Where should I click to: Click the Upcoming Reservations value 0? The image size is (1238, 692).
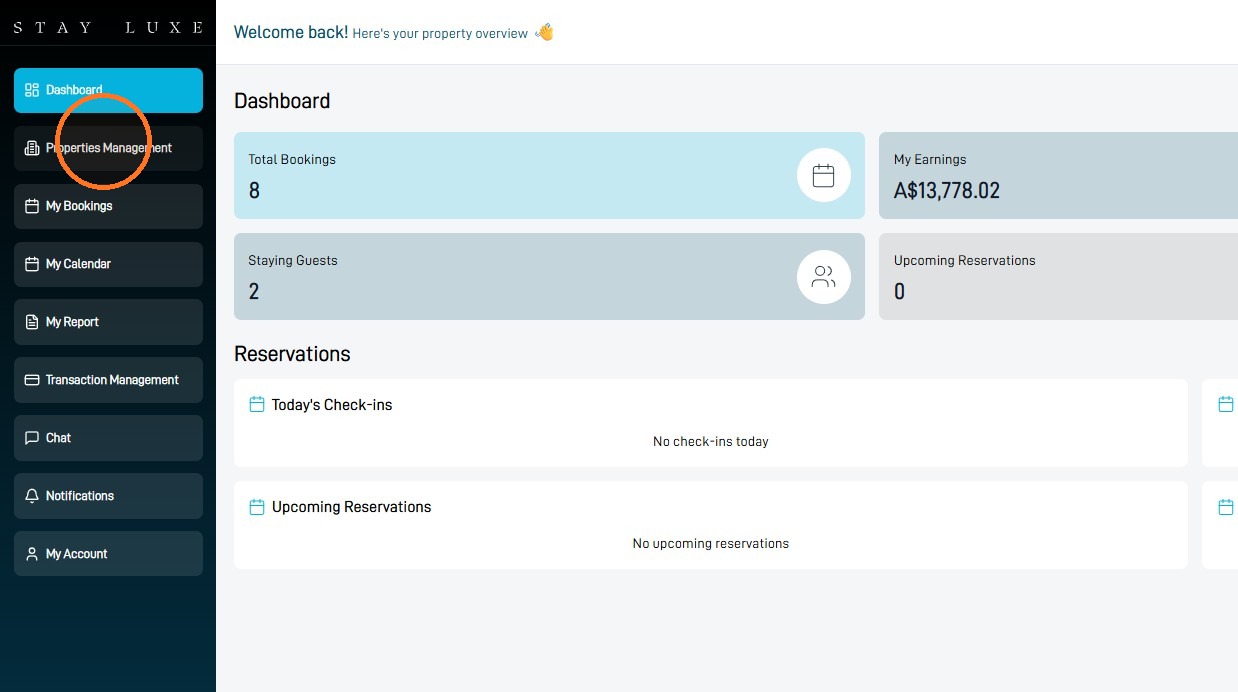click(899, 292)
